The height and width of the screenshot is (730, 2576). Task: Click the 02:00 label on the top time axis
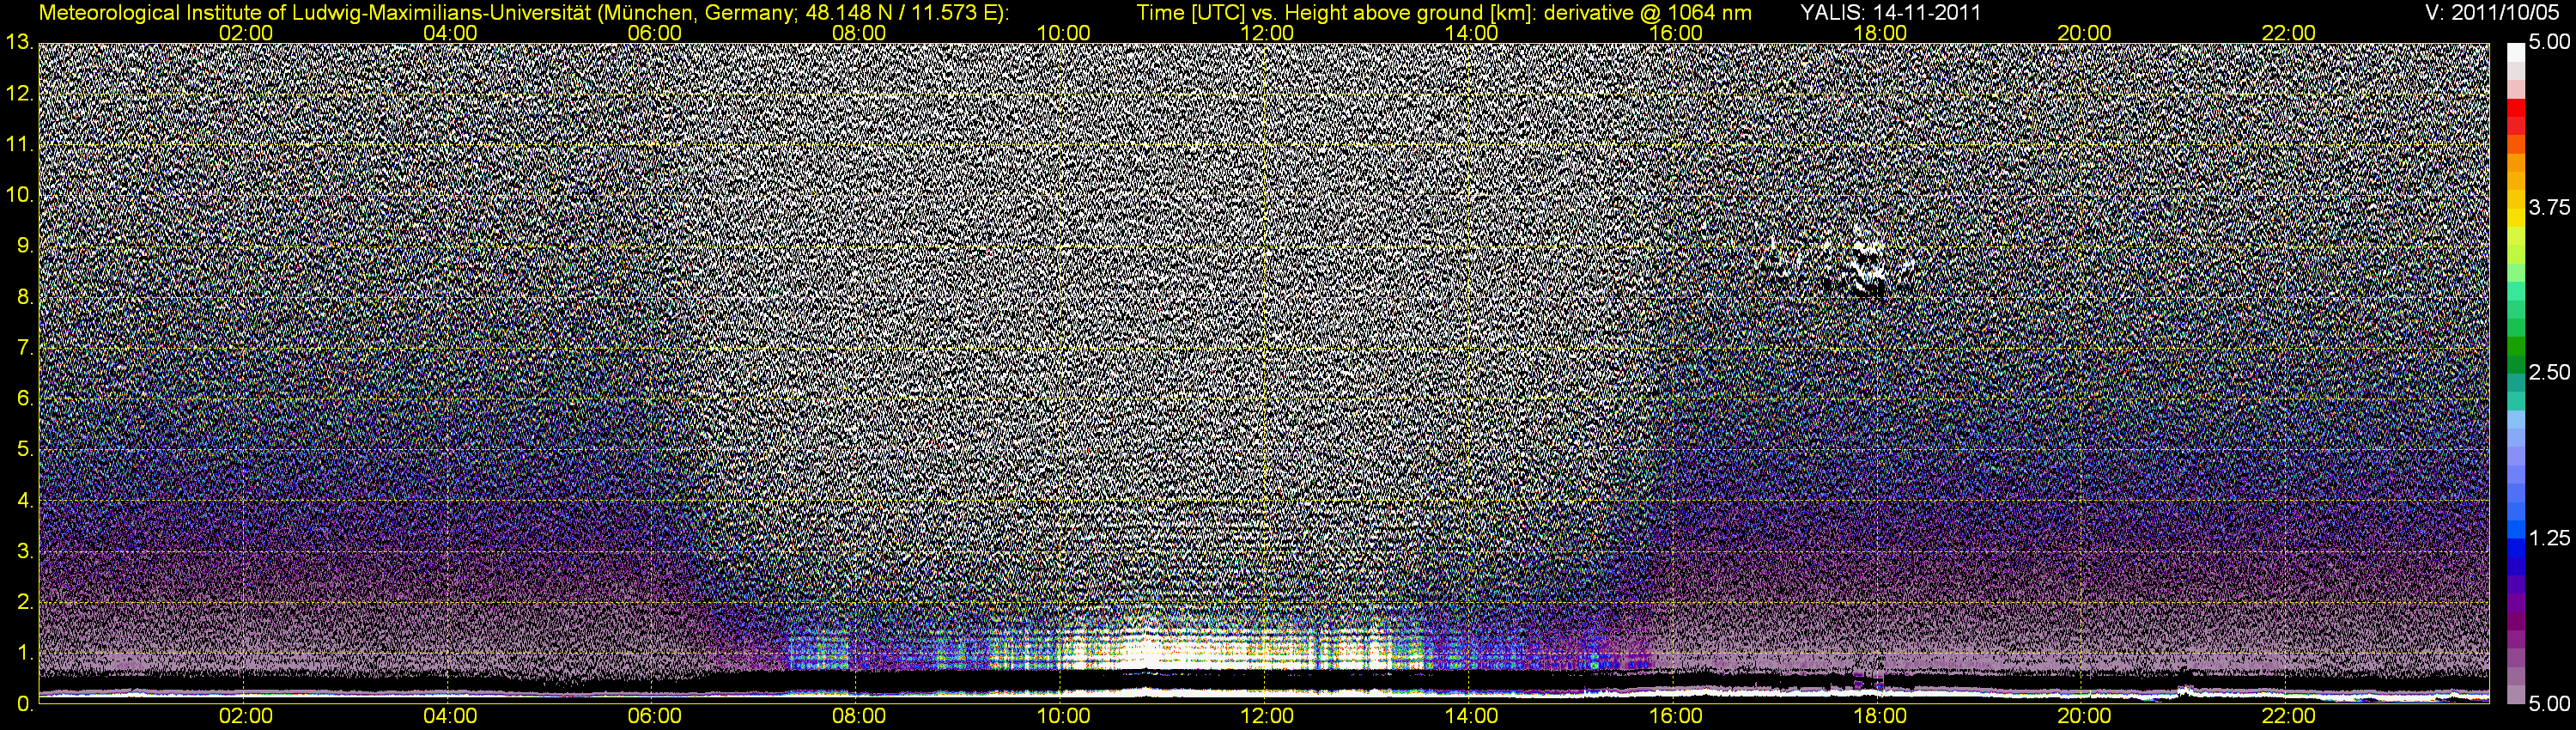pyautogui.click(x=246, y=33)
